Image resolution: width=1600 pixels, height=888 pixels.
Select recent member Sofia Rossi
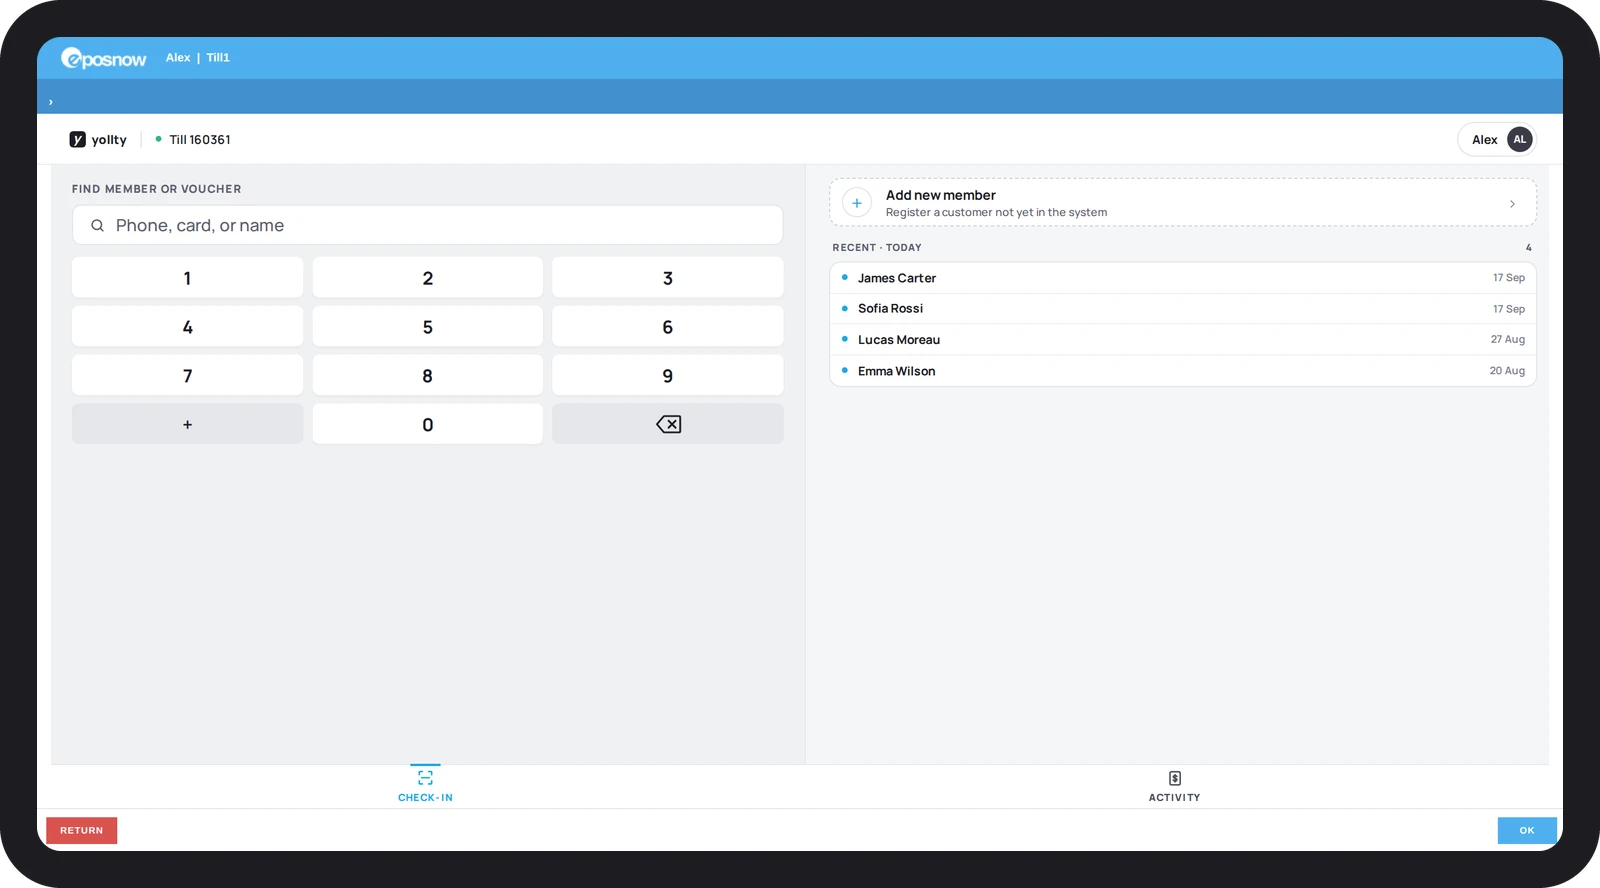pyautogui.click(x=1183, y=309)
